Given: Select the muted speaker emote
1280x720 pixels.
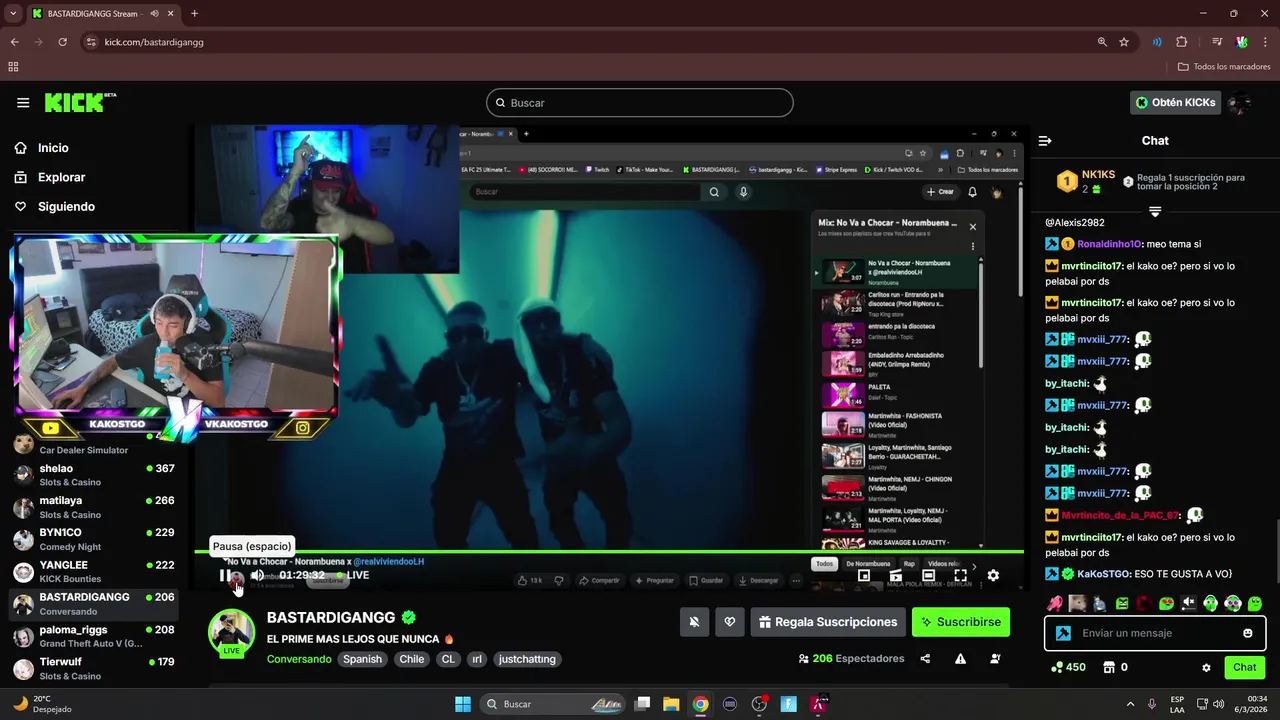Looking at the screenshot, I should pyautogui.click(x=1189, y=603).
